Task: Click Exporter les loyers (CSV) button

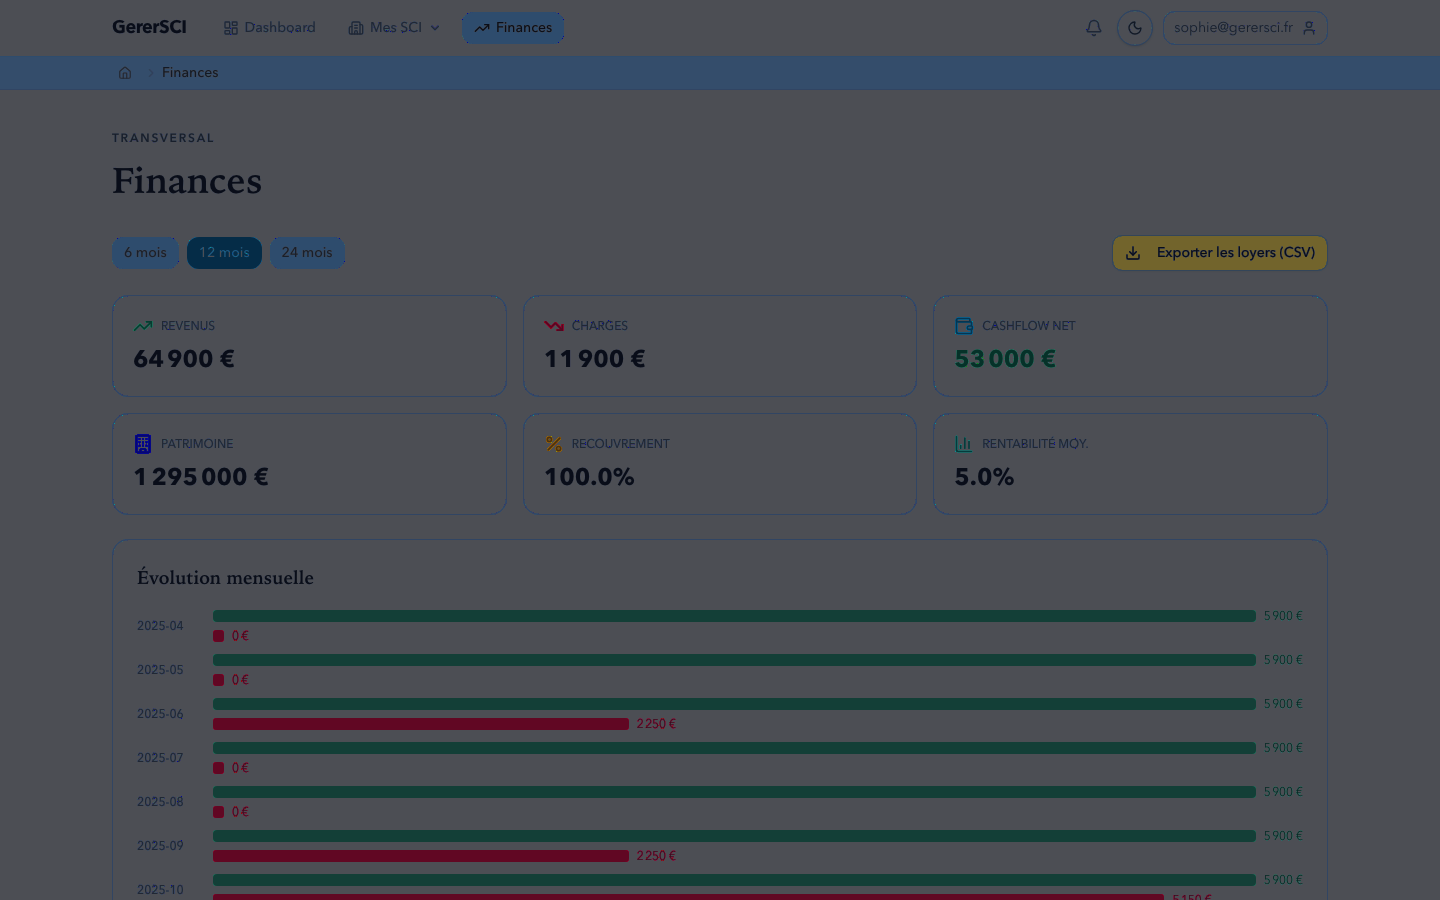Action: coord(1219,253)
